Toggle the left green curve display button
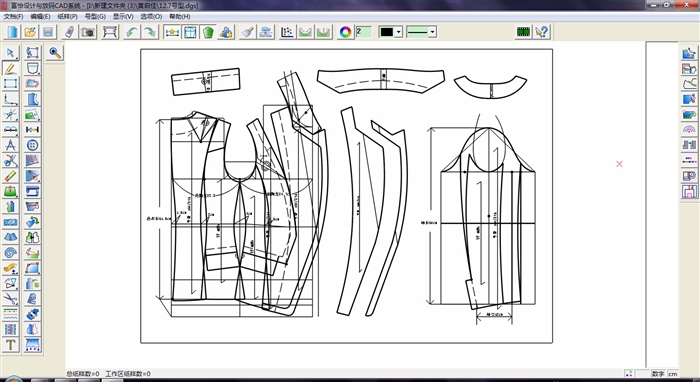 click(x=305, y=32)
